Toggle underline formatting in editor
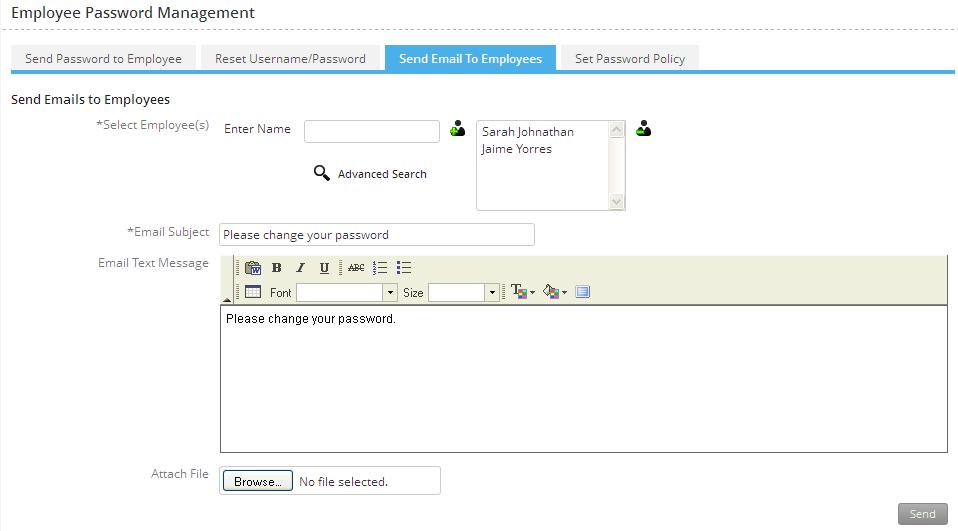The image size is (958, 531). [x=324, y=268]
